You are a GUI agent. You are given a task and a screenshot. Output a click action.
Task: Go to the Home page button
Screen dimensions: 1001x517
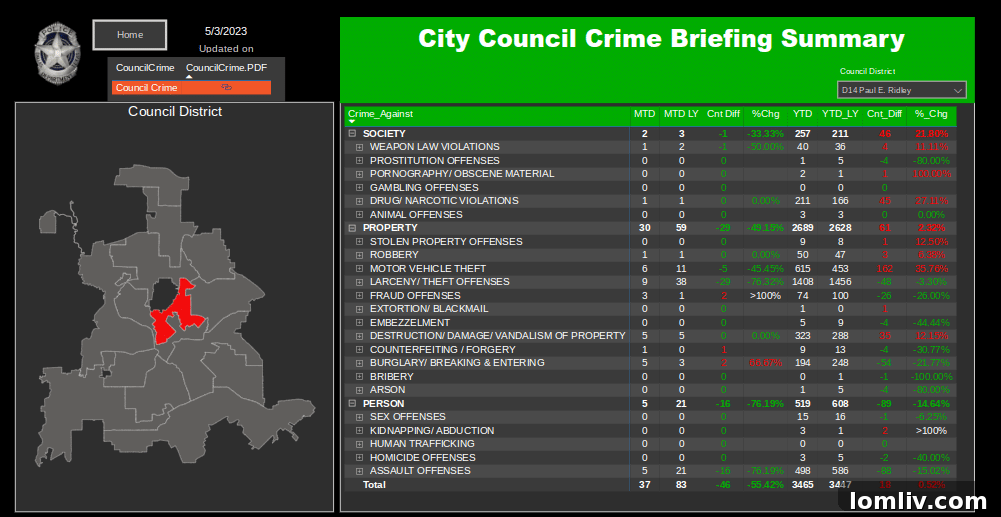130,35
